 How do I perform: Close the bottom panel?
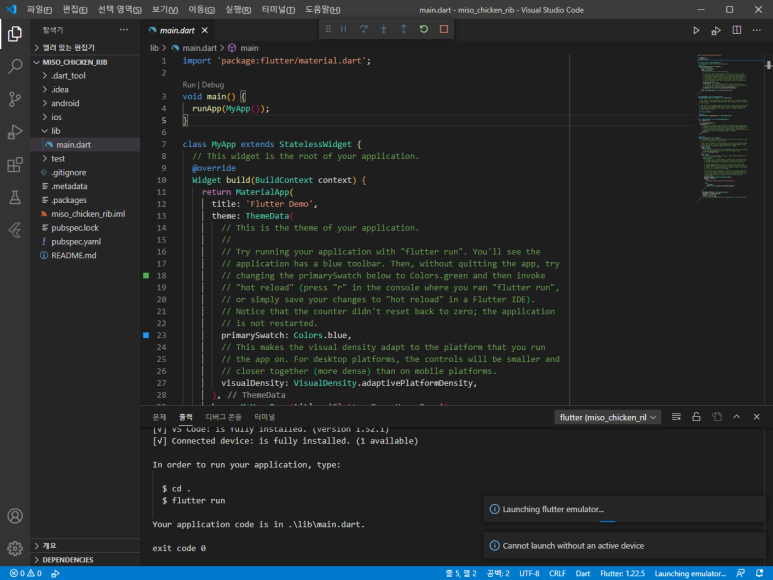point(756,417)
